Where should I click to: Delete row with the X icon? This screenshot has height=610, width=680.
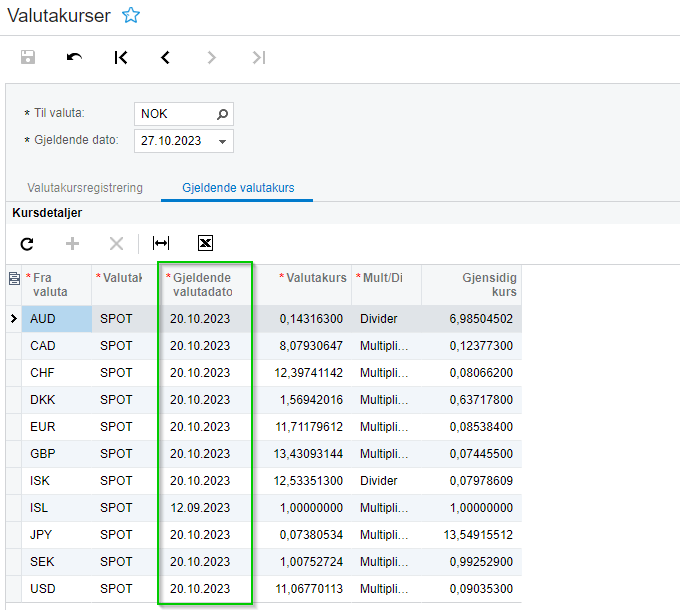[x=116, y=244]
